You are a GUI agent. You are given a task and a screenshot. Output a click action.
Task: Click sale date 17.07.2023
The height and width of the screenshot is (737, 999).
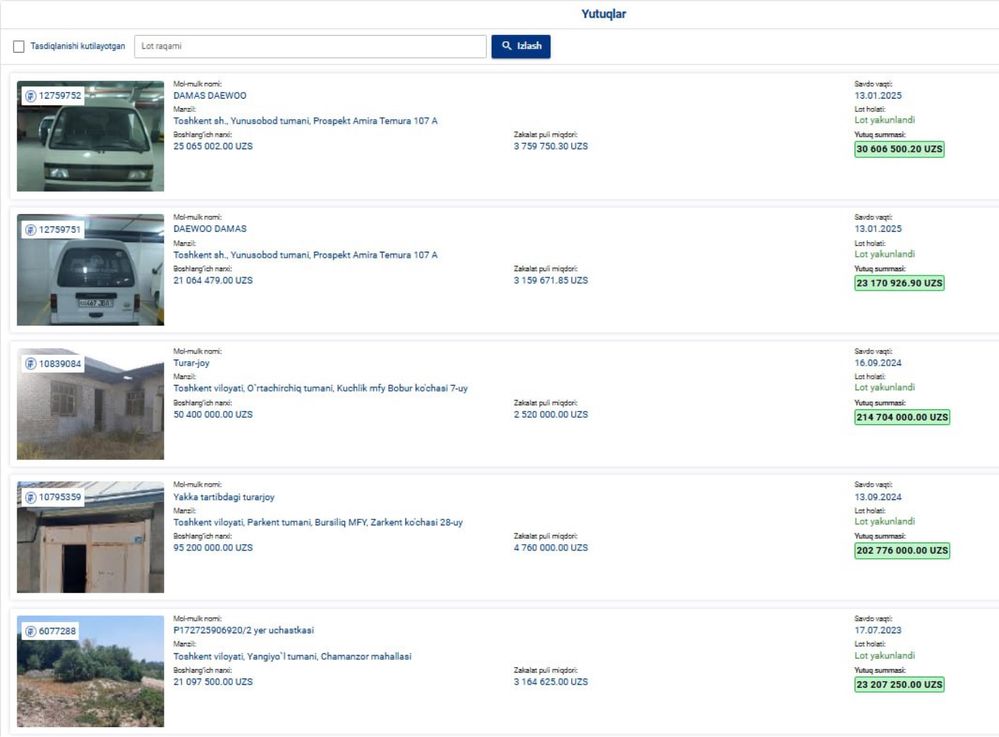pos(878,630)
